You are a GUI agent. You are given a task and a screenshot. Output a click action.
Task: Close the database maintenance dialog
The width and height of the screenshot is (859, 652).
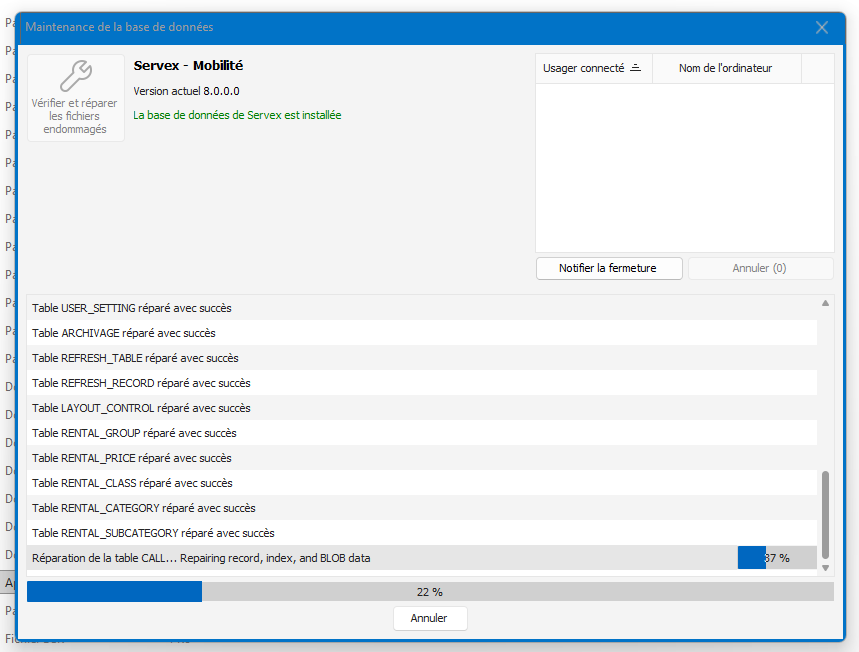pyautogui.click(x=822, y=28)
